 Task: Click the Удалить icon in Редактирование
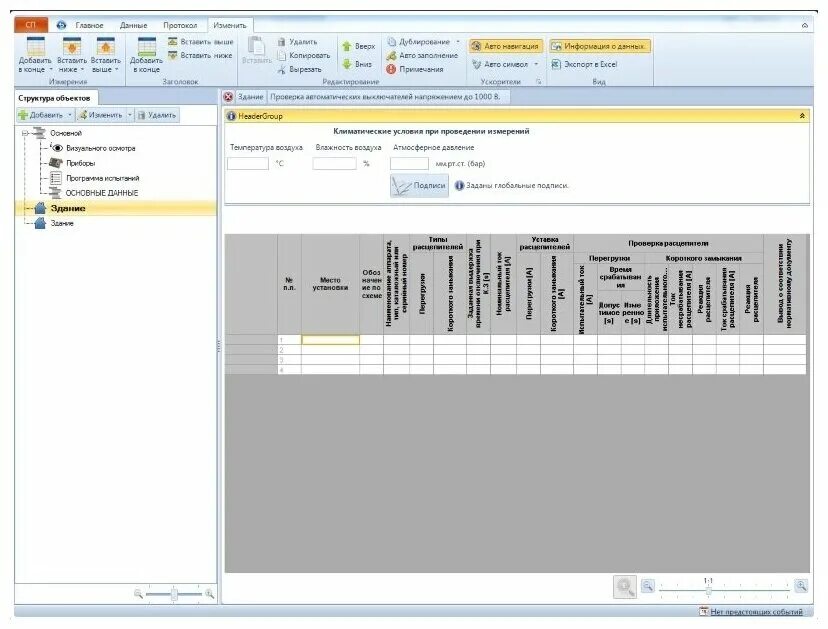coord(281,42)
